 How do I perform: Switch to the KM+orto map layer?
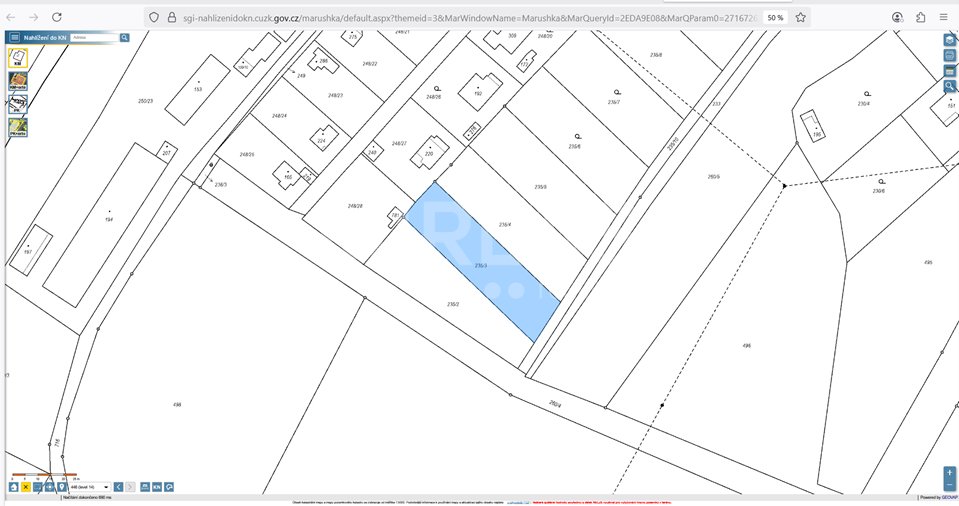[x=18, y=81]
